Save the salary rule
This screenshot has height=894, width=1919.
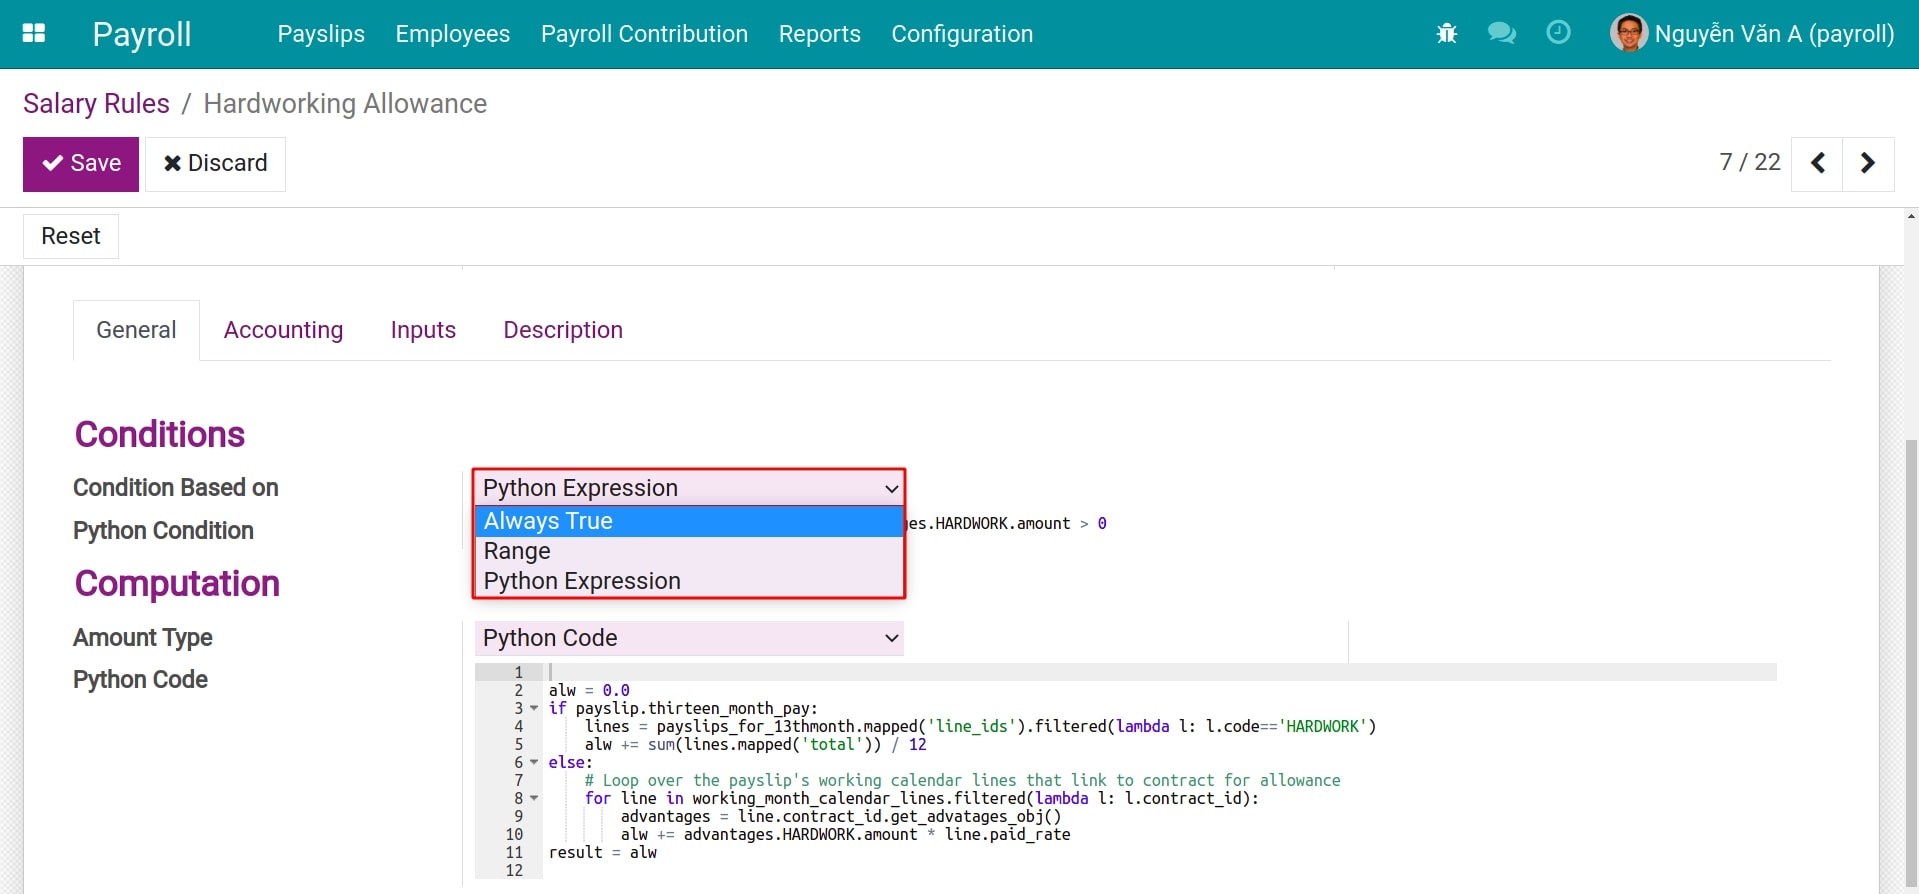(x=81, y=163)
